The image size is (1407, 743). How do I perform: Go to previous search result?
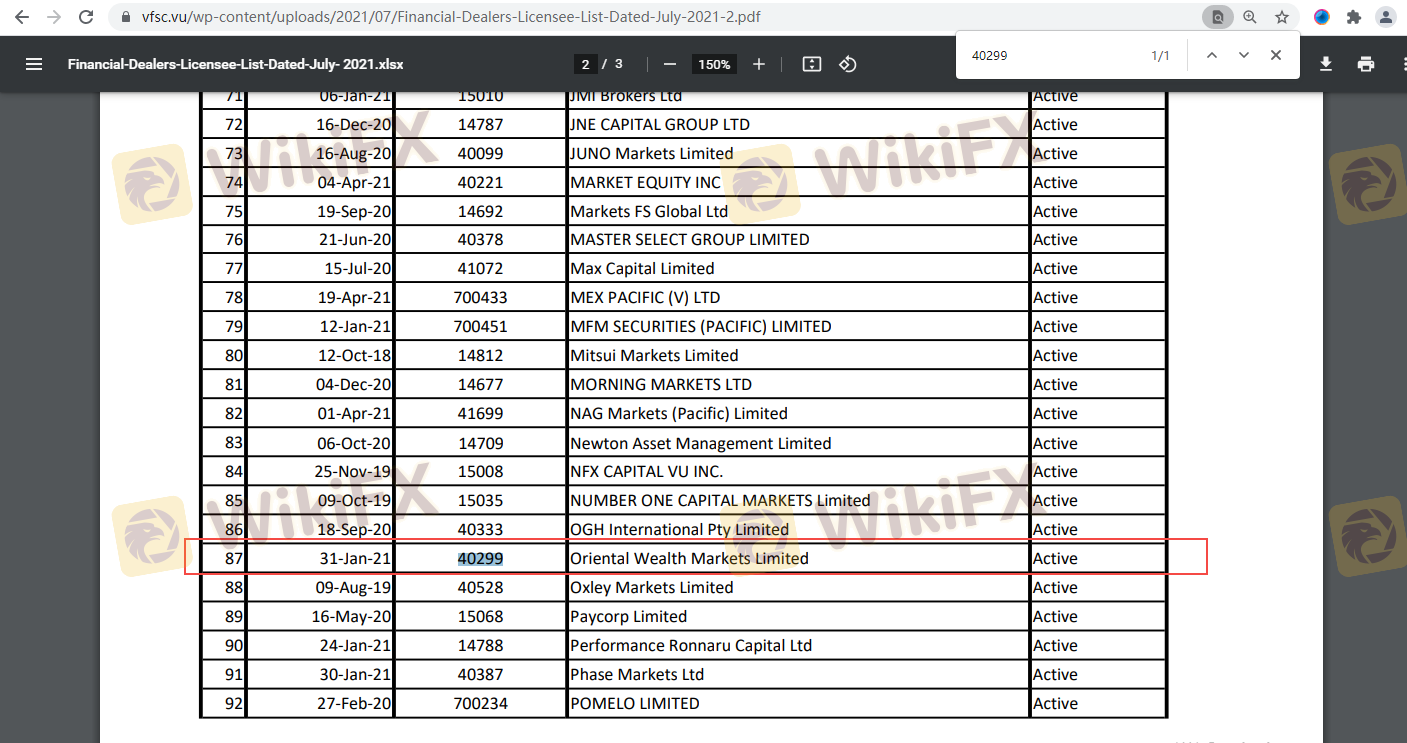[x=1212, y=56]
